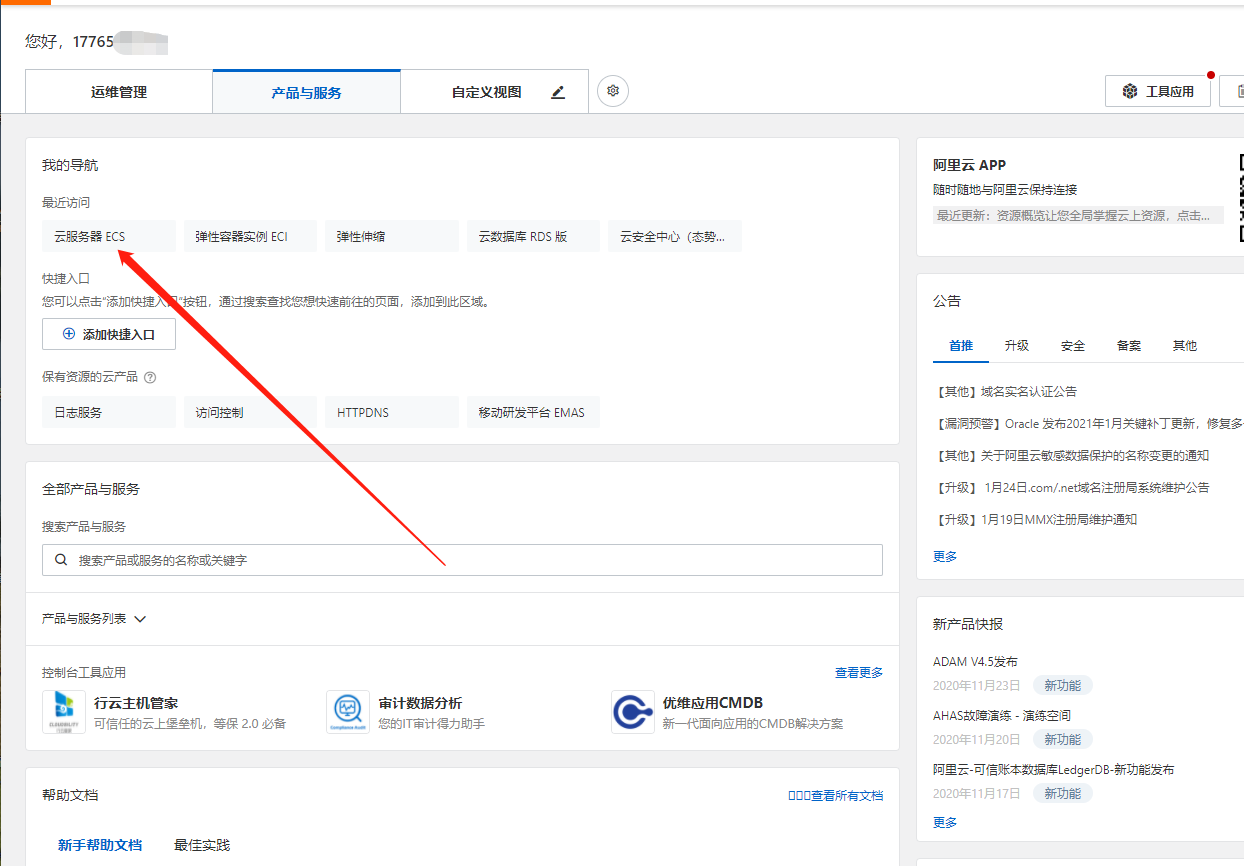Open 云服务器 ECS shortcut

pyautogui.click(x=109, y=236)
